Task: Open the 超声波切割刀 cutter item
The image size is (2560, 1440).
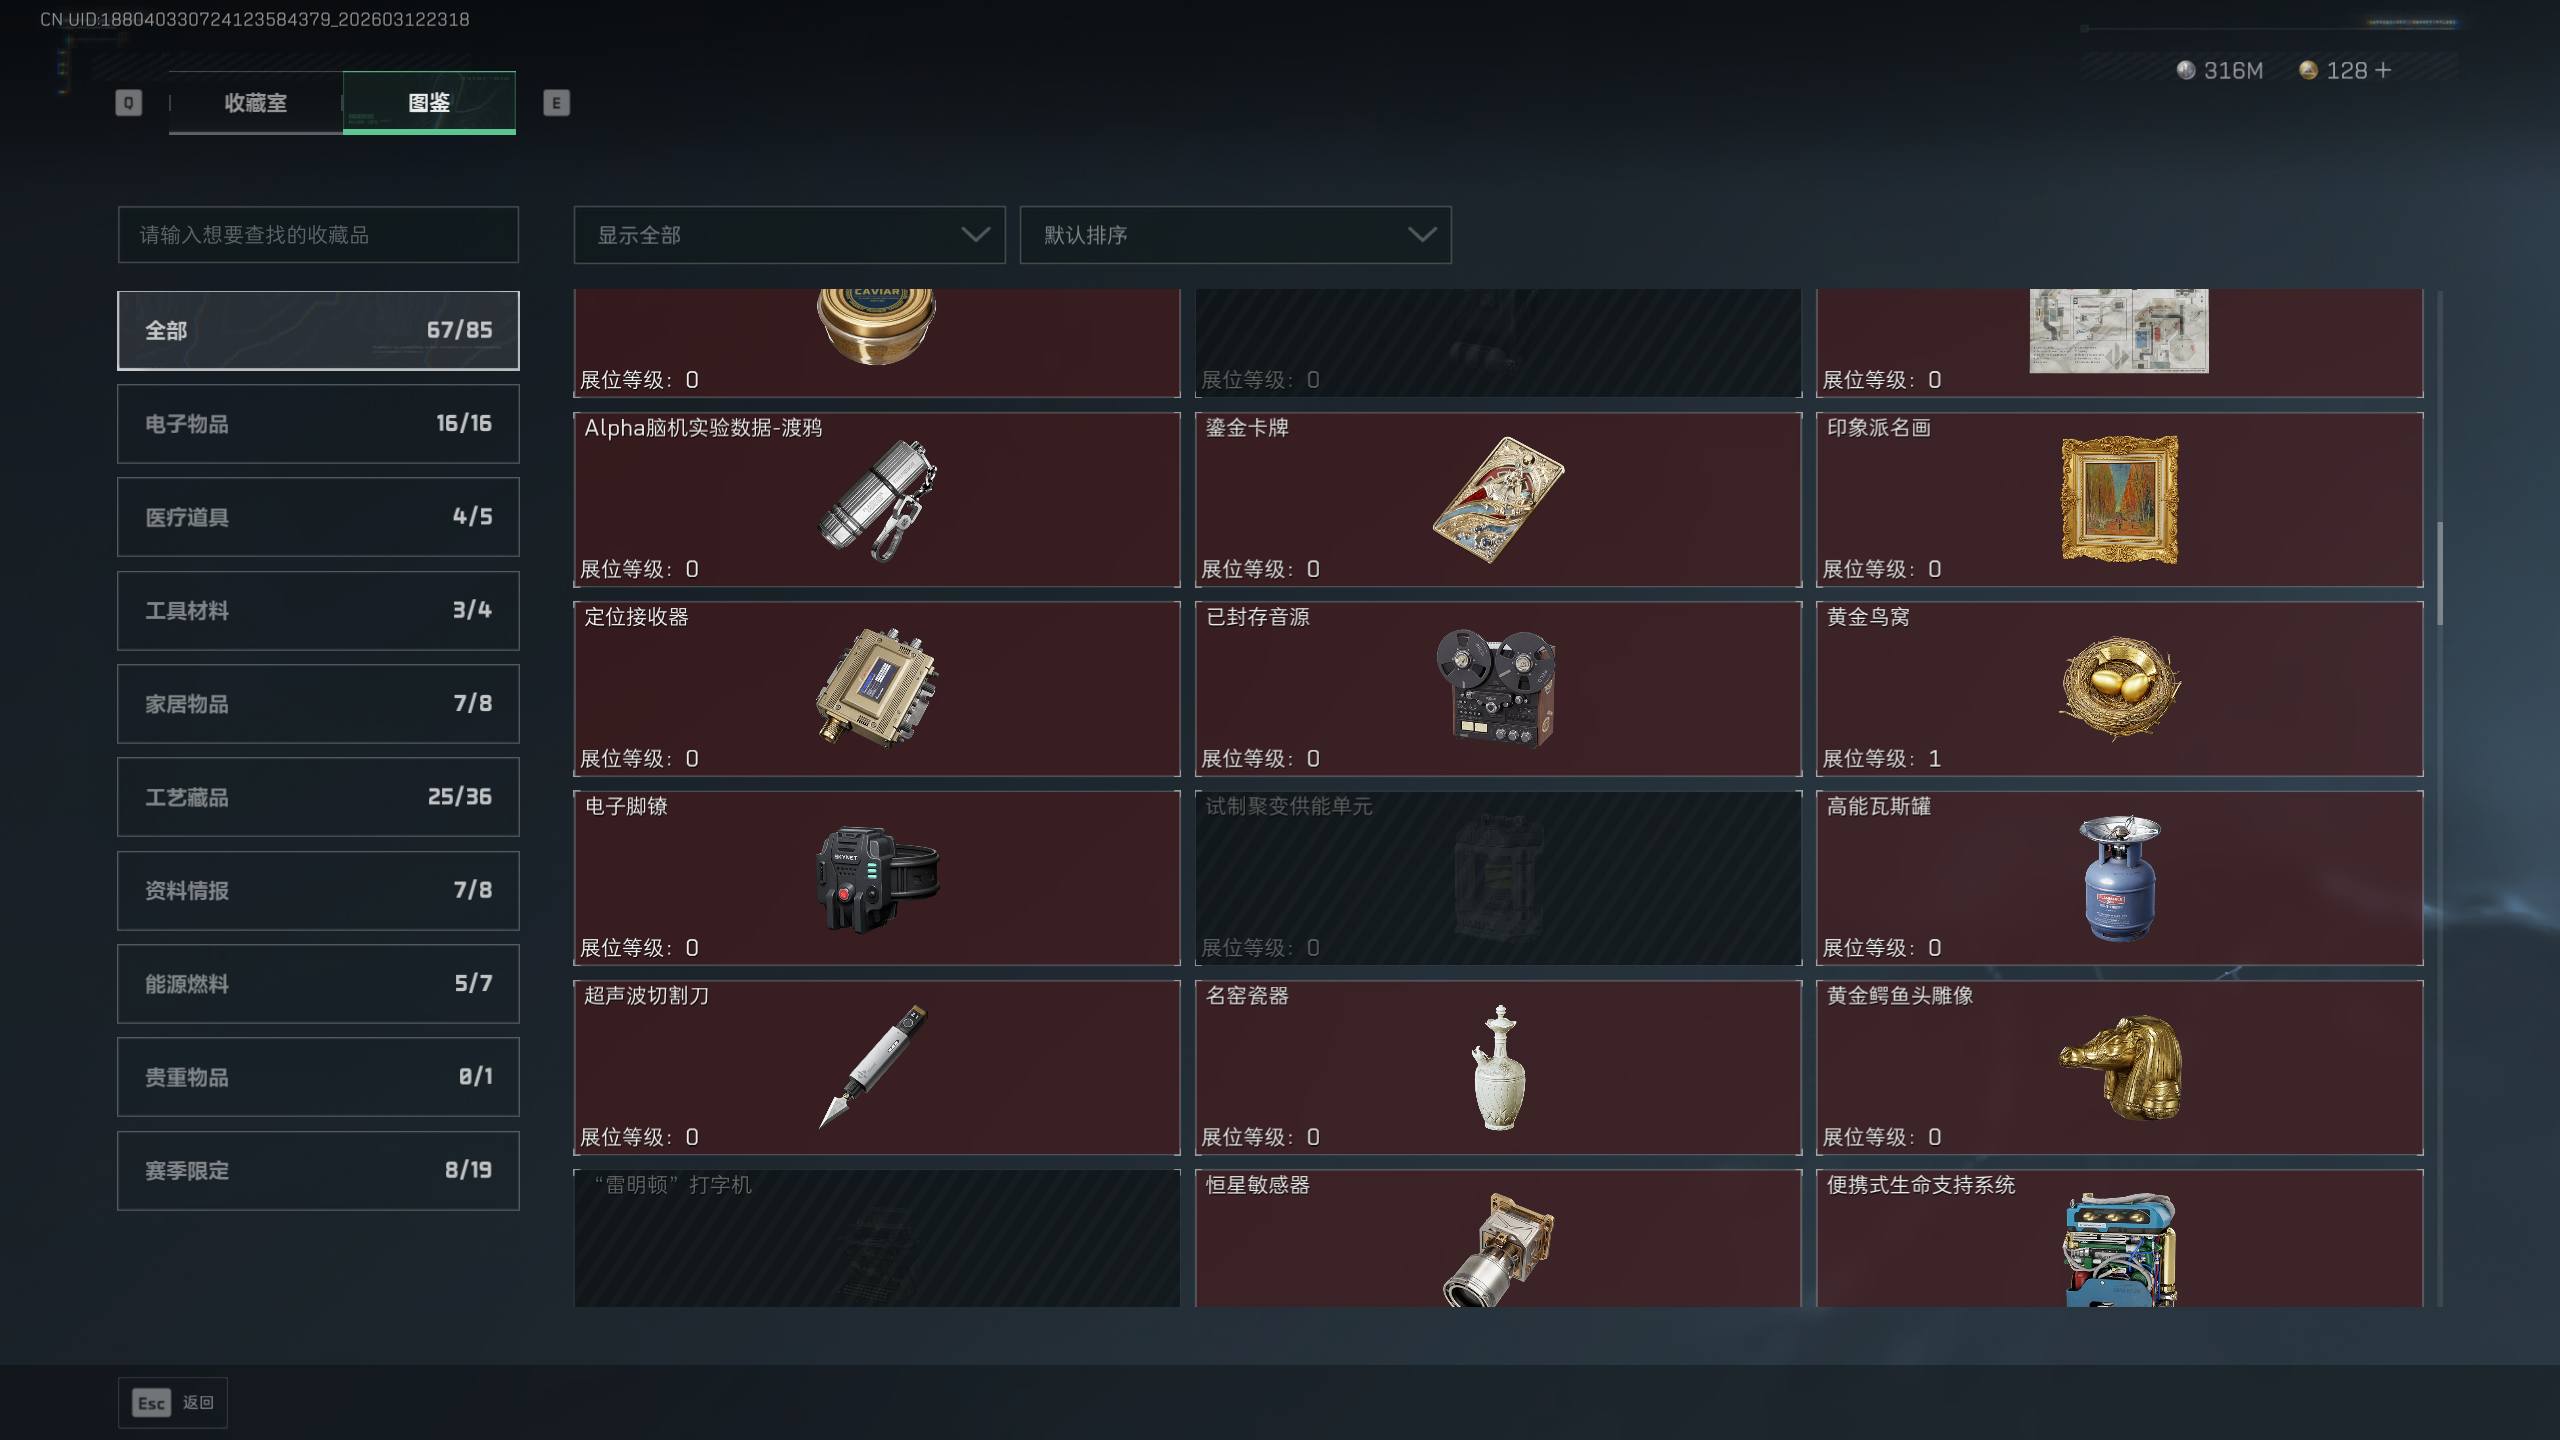Action: 877,1067
